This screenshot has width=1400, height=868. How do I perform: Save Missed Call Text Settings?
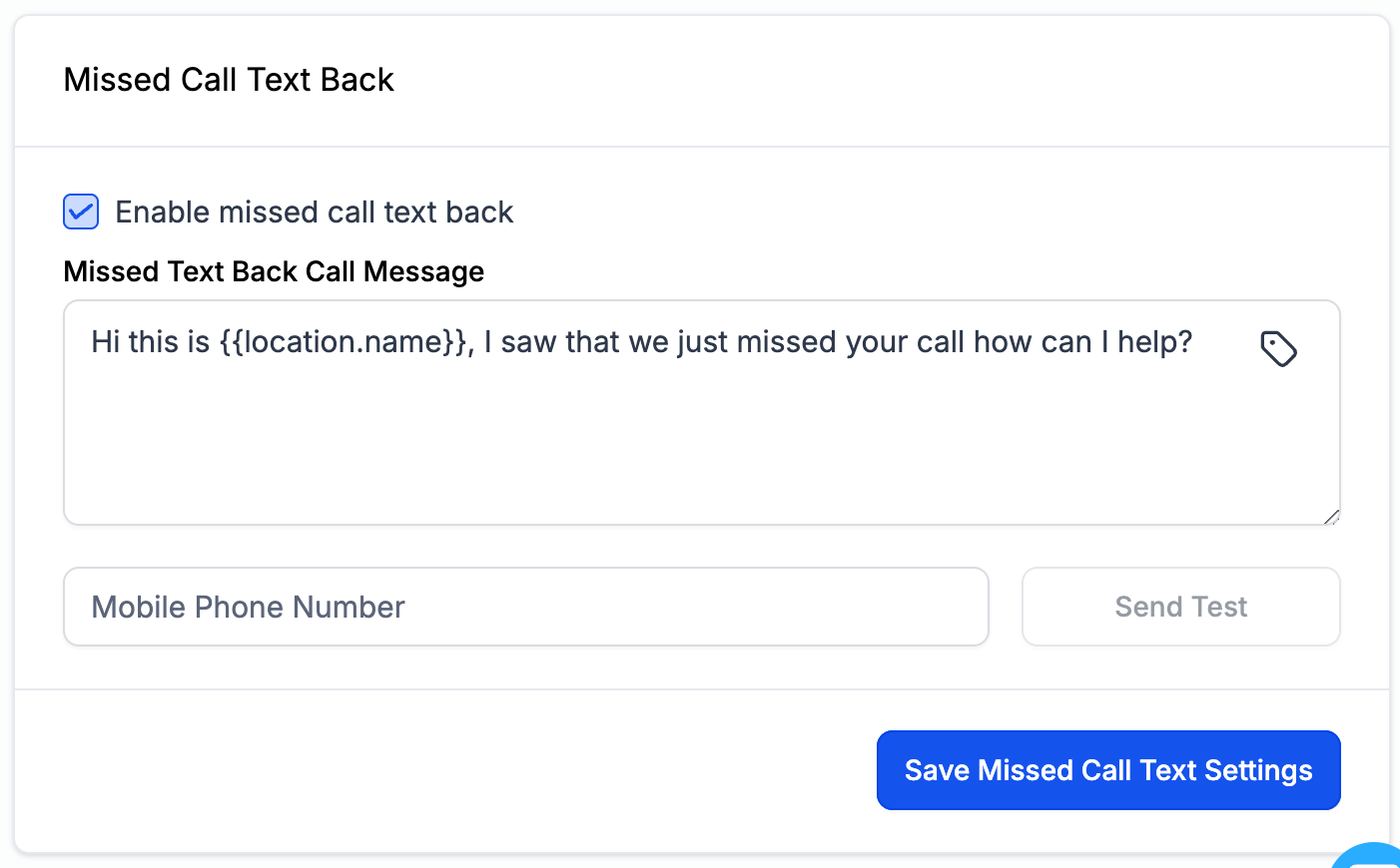tap(1108, 770)
